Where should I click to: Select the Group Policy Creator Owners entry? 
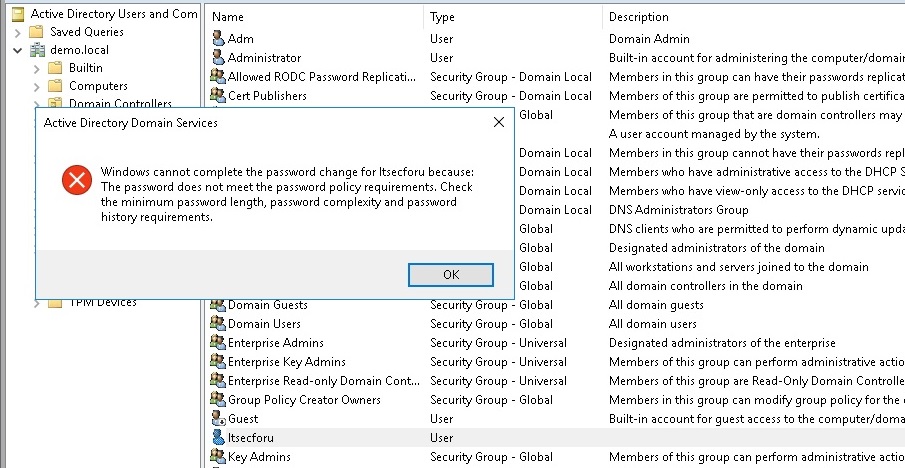click(304, 400)
